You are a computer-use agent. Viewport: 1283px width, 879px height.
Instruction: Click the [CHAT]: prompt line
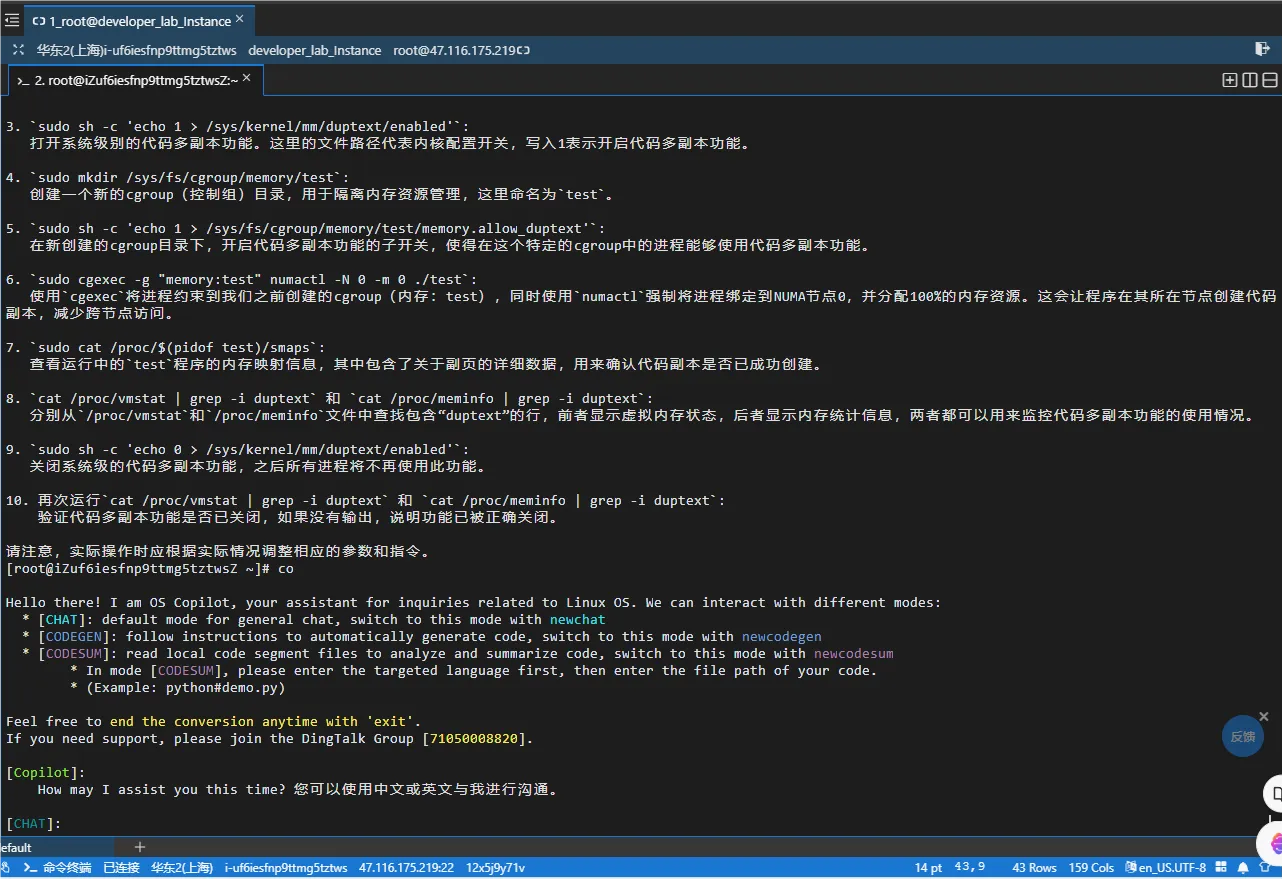point(33,824)
